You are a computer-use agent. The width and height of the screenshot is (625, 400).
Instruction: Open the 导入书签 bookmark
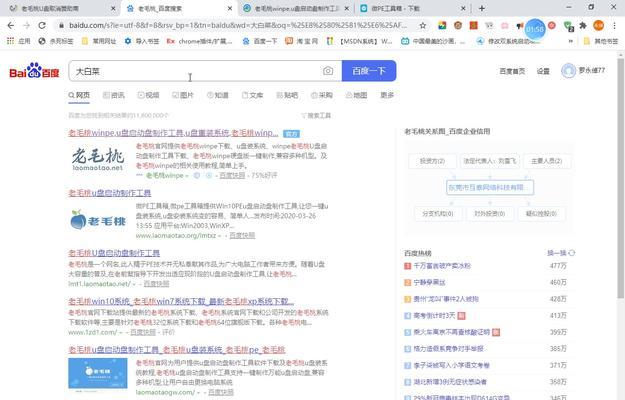pyautogui.click(x=142, y=41)
